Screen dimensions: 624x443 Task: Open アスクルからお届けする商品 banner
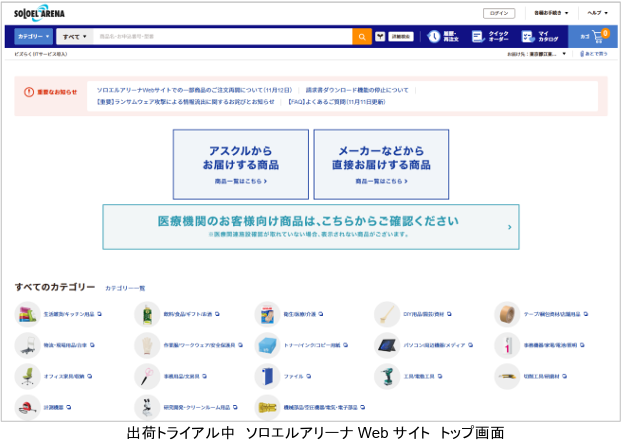[x=240, y=164]
